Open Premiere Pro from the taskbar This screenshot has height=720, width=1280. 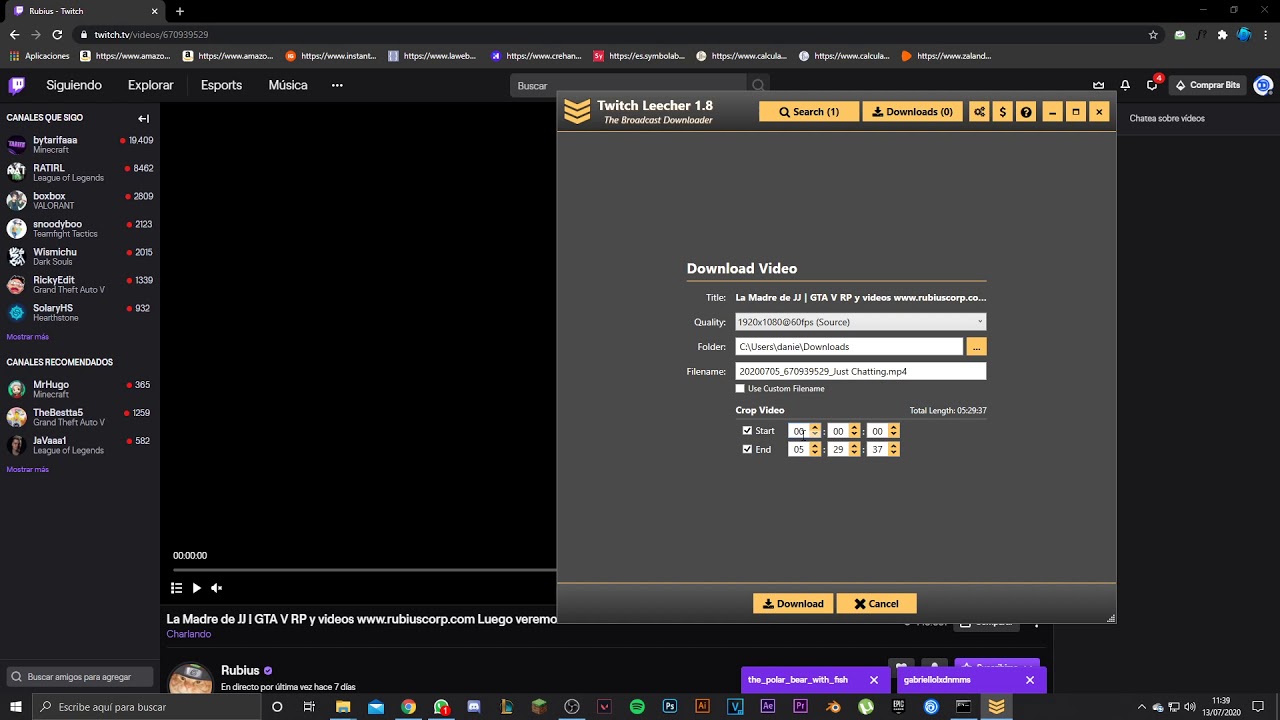pos(800,706)
